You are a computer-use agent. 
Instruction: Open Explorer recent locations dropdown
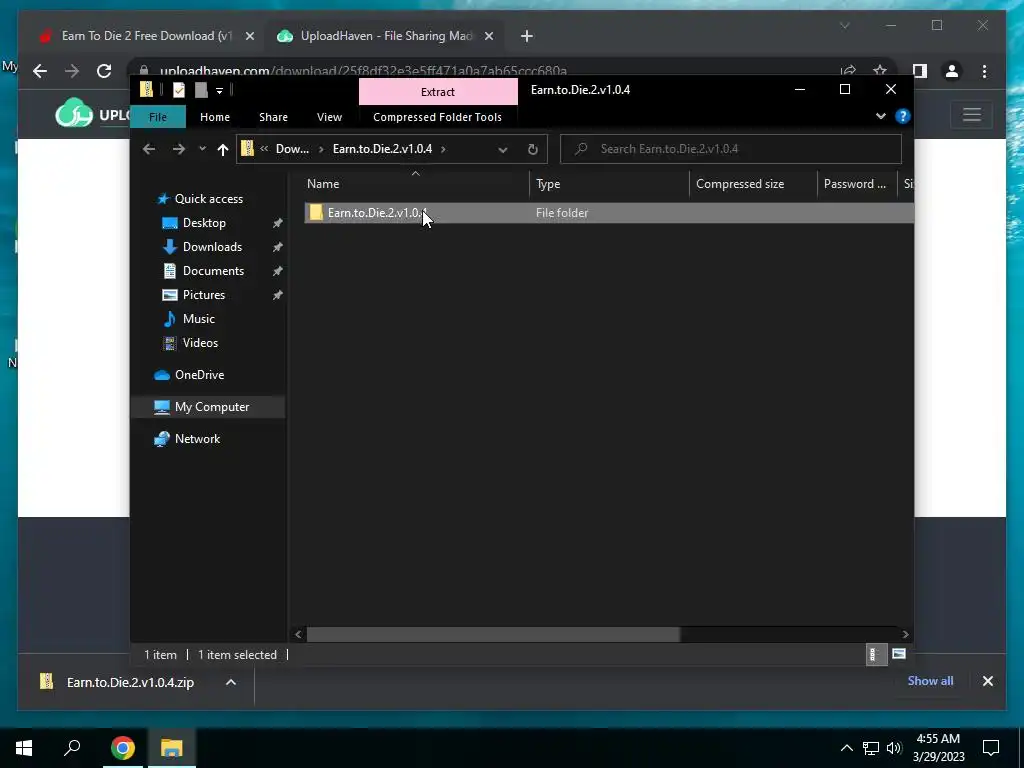pyautogui.click(x=202, y=149)
